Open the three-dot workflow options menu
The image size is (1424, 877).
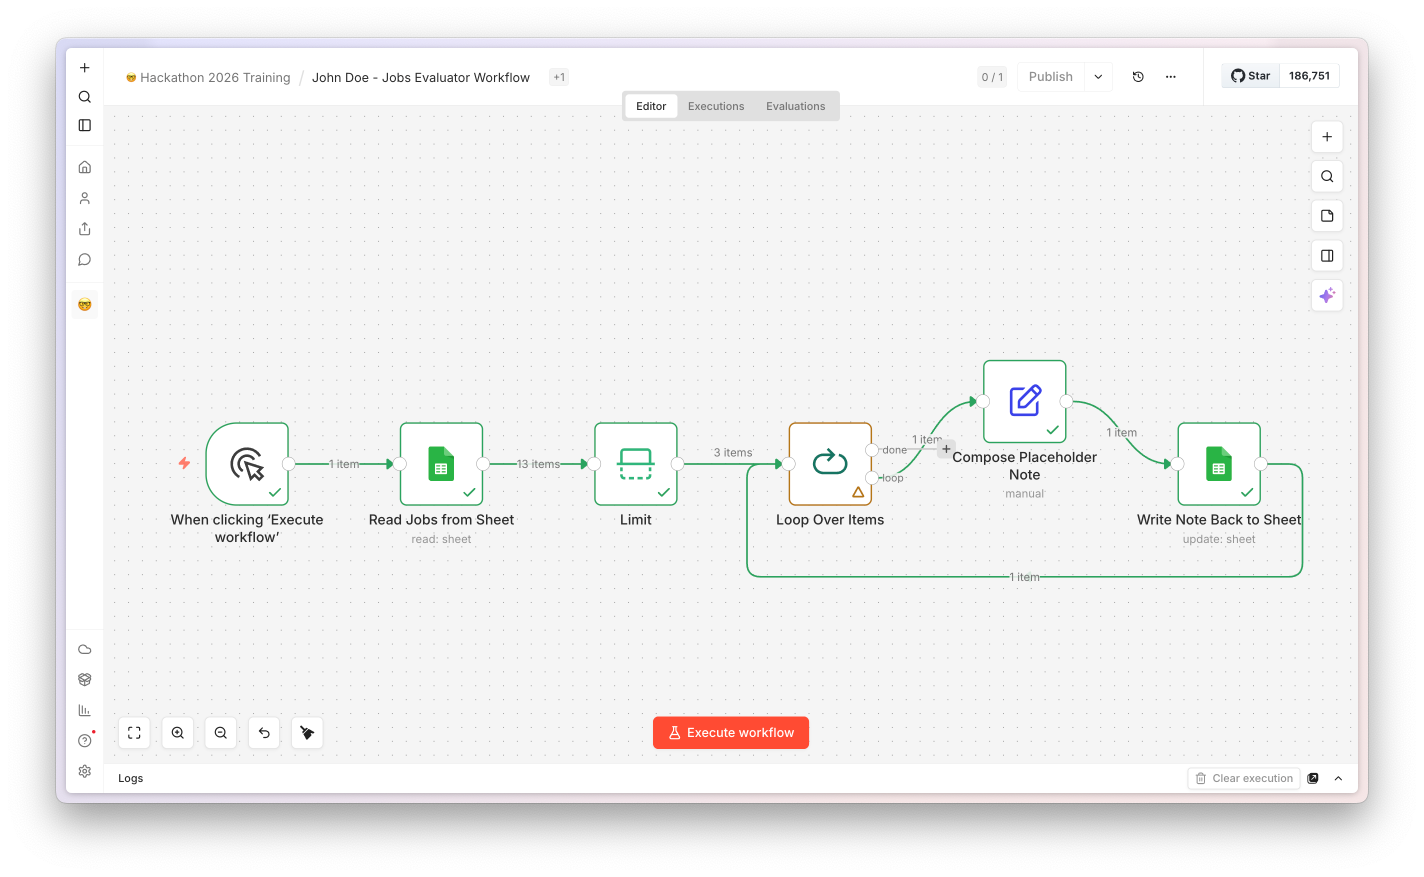tap(1171, 77)
